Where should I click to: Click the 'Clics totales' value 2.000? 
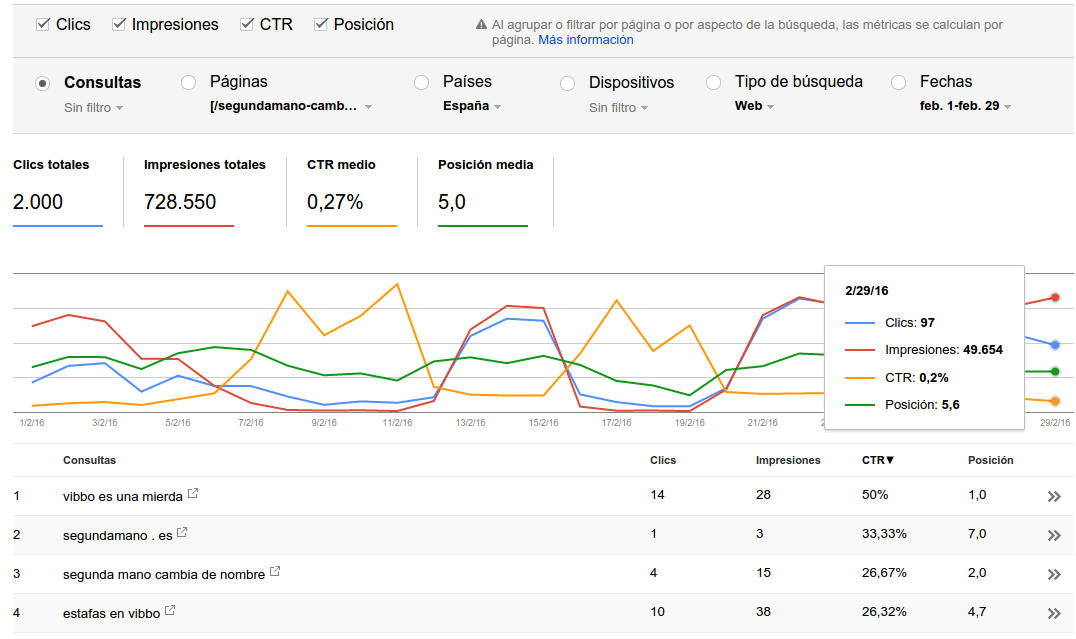pyautogui.click(x=38, y=202)
